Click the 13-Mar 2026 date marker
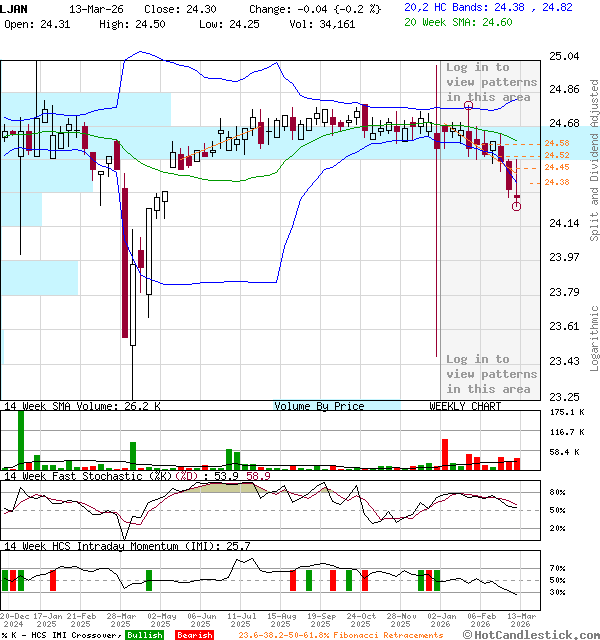 pos(521,620)
